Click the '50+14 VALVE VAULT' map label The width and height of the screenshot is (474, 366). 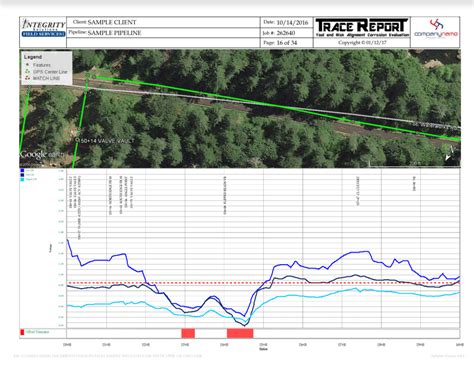coord(107,141)
